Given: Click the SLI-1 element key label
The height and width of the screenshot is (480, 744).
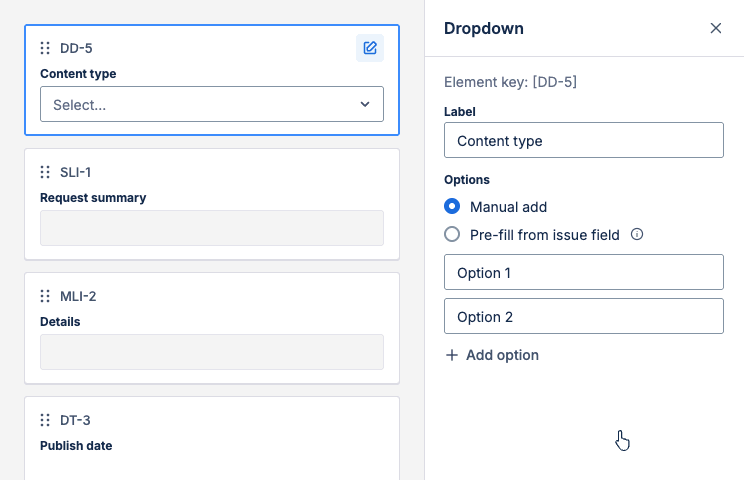Looking at the screenshot, I should point(75,172).
